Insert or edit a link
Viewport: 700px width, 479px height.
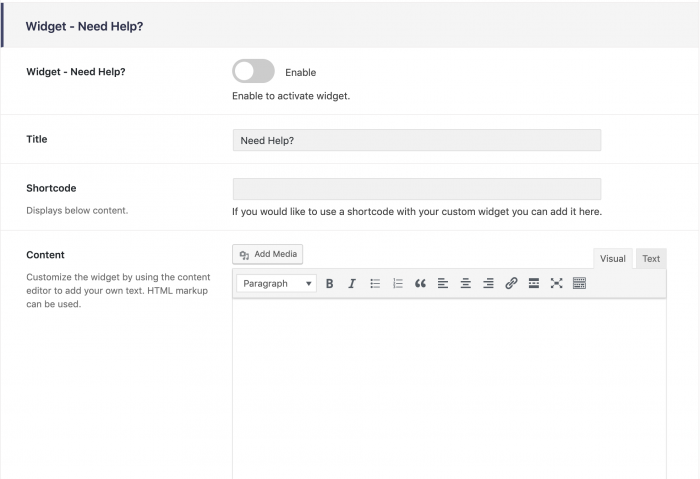click(511, 283)
